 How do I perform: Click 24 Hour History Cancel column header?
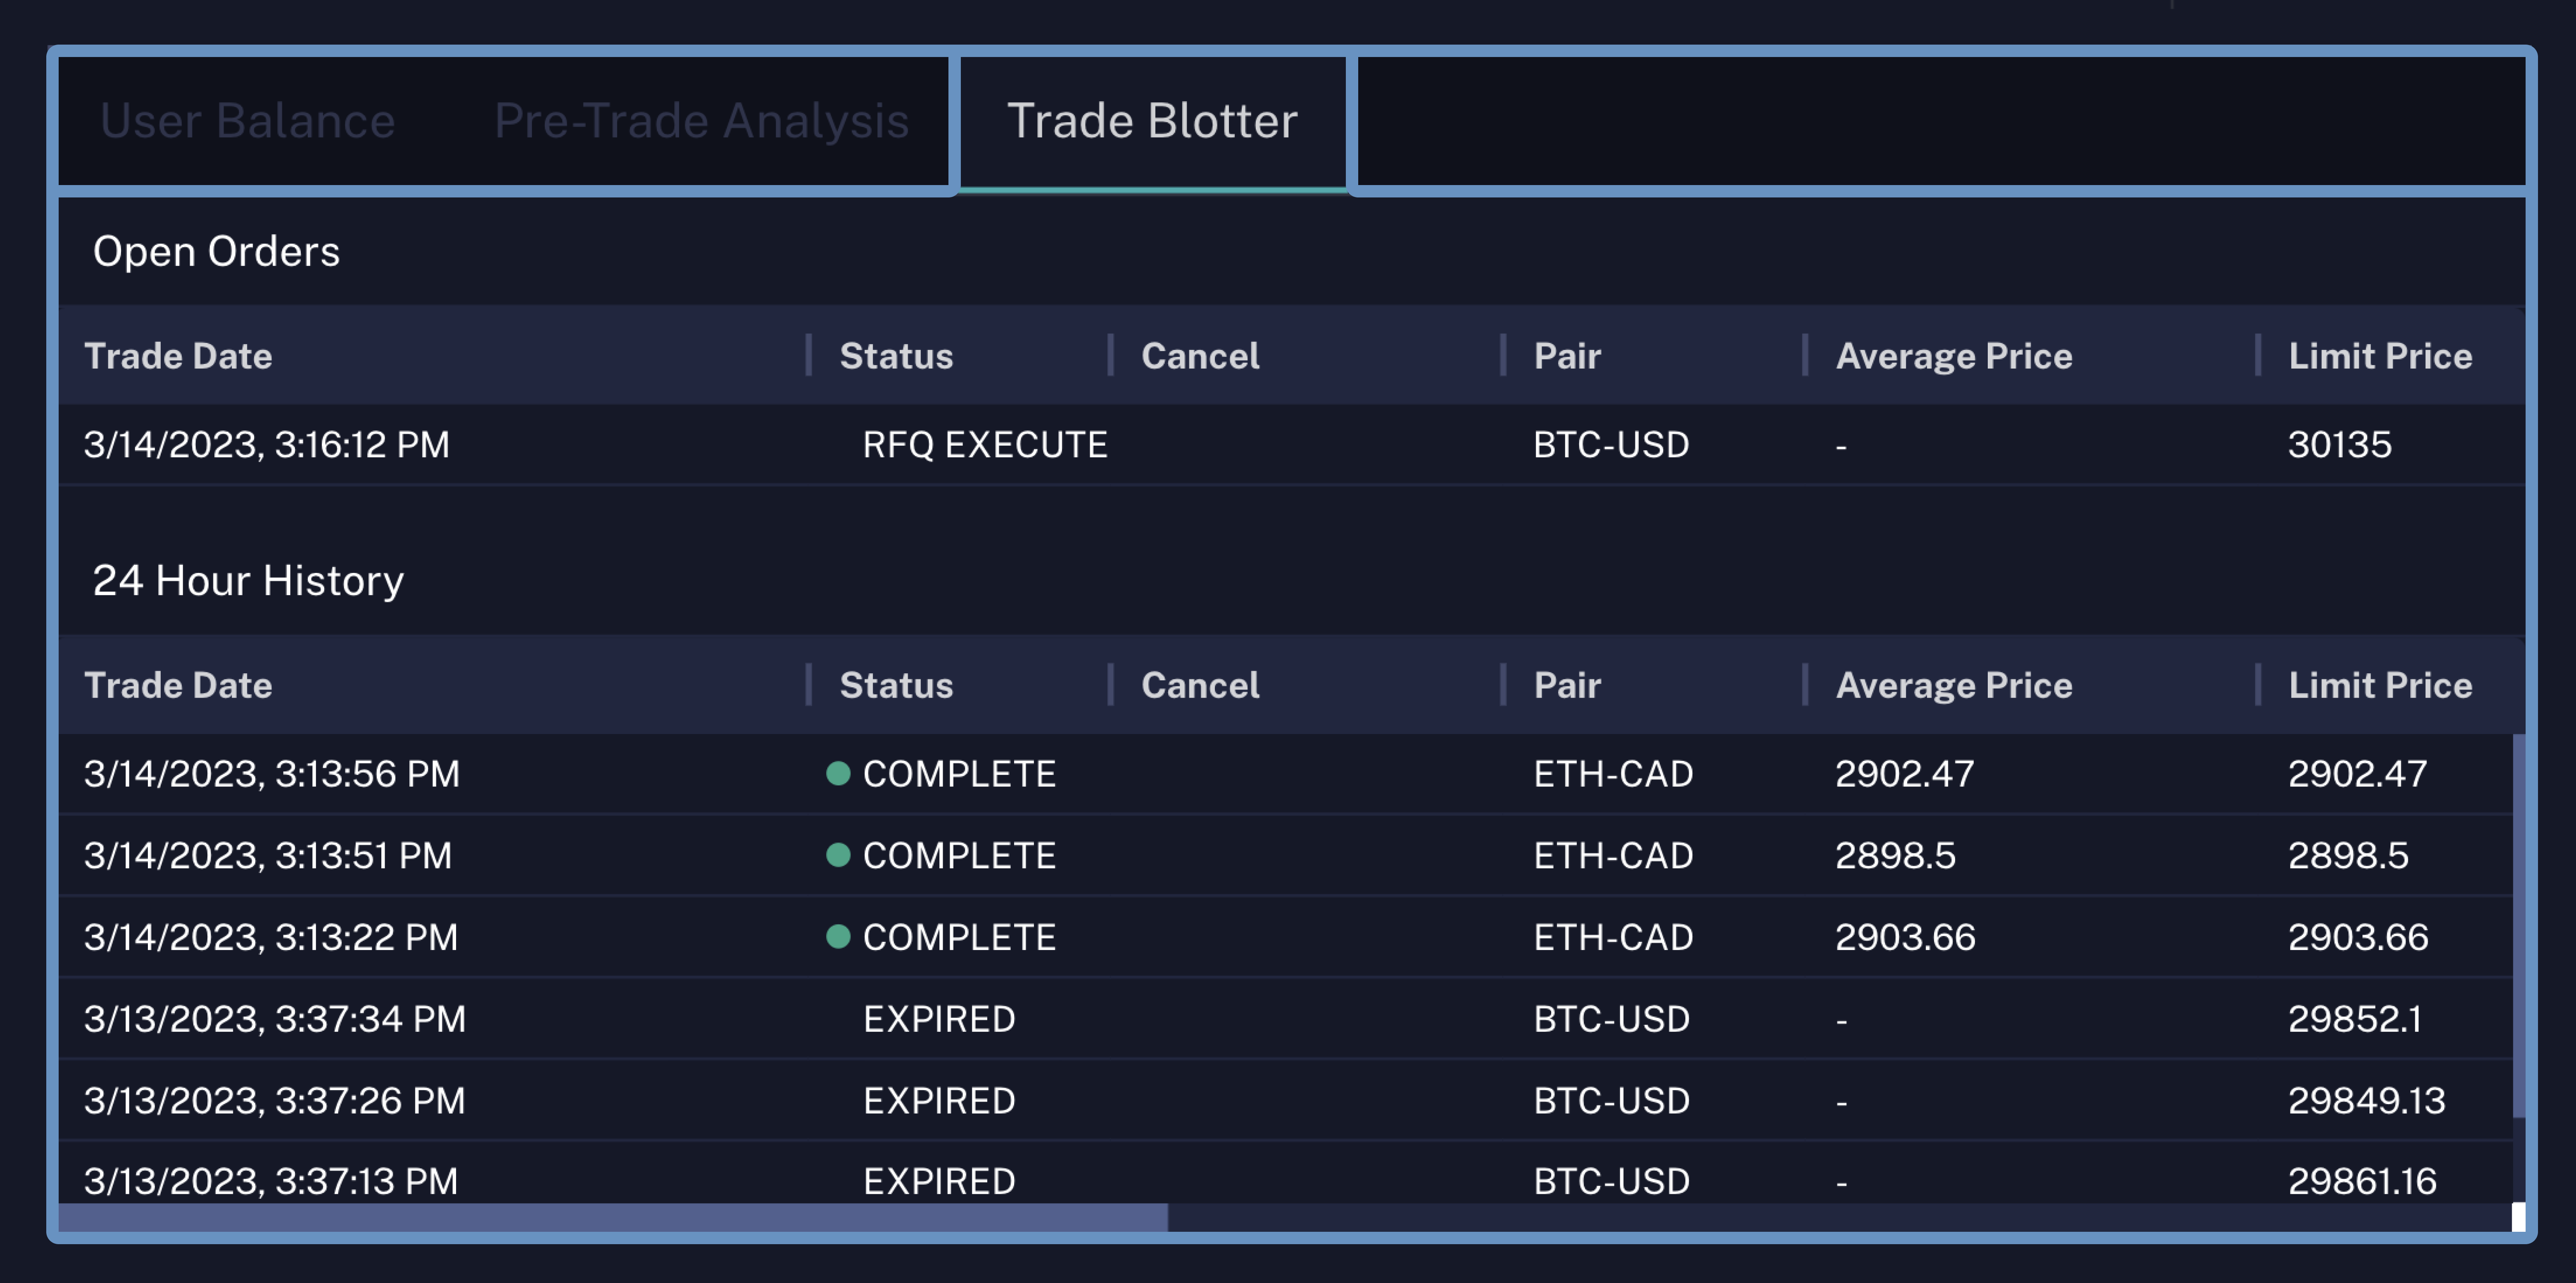pyautogui.click(x=1200, y=685)
